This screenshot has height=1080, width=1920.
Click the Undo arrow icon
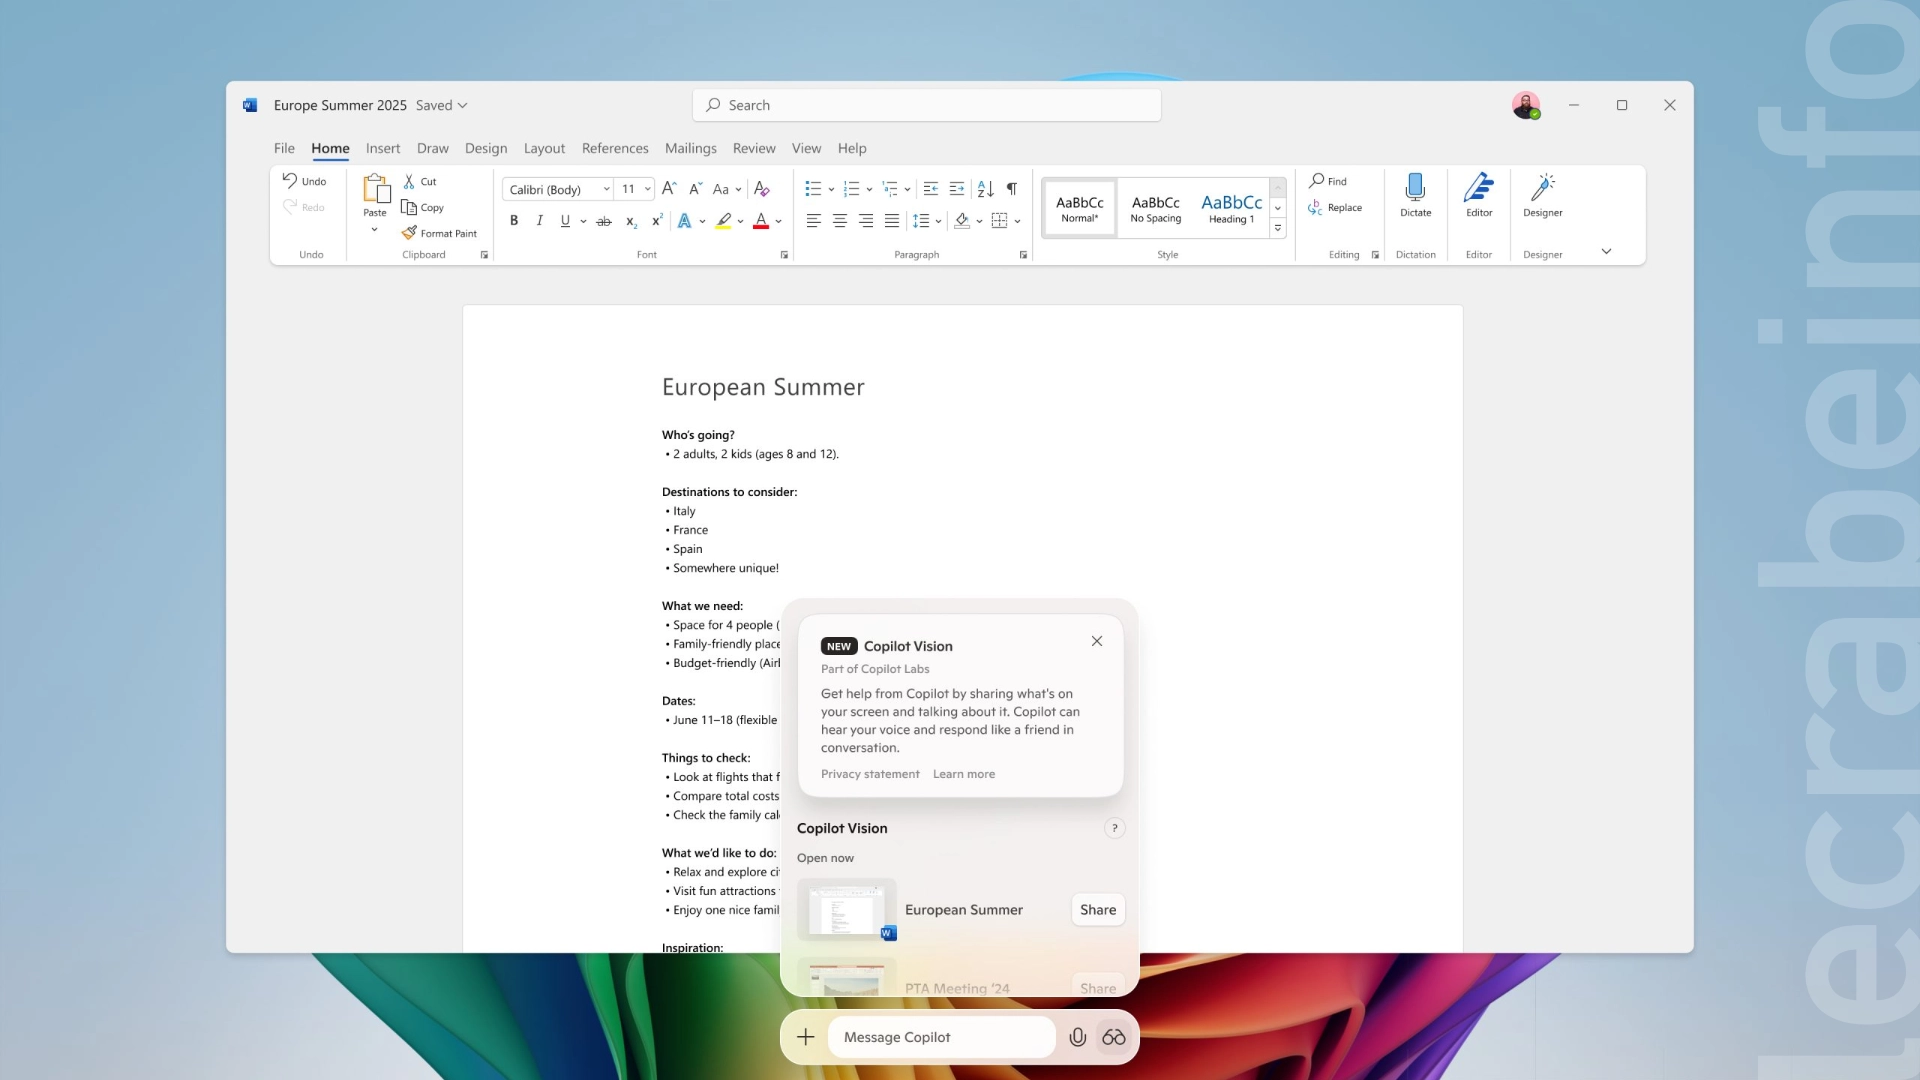[290, 181]
